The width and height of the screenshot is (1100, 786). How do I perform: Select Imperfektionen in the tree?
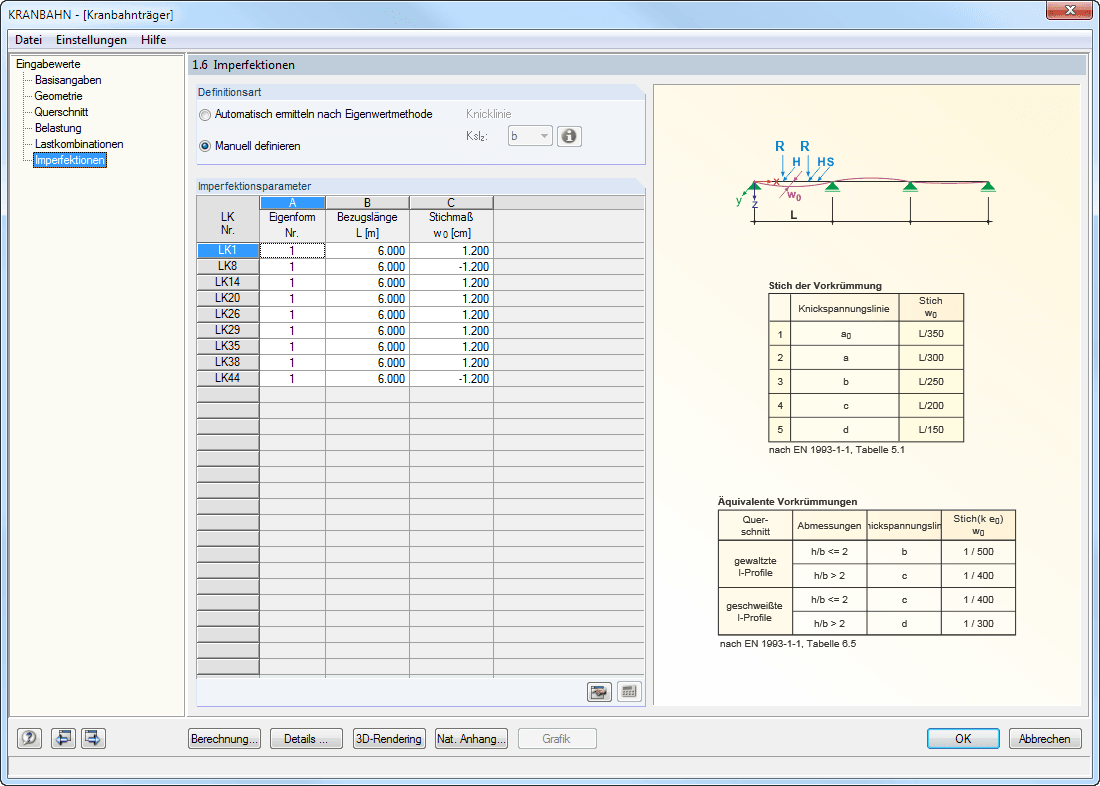click(69, 161)
